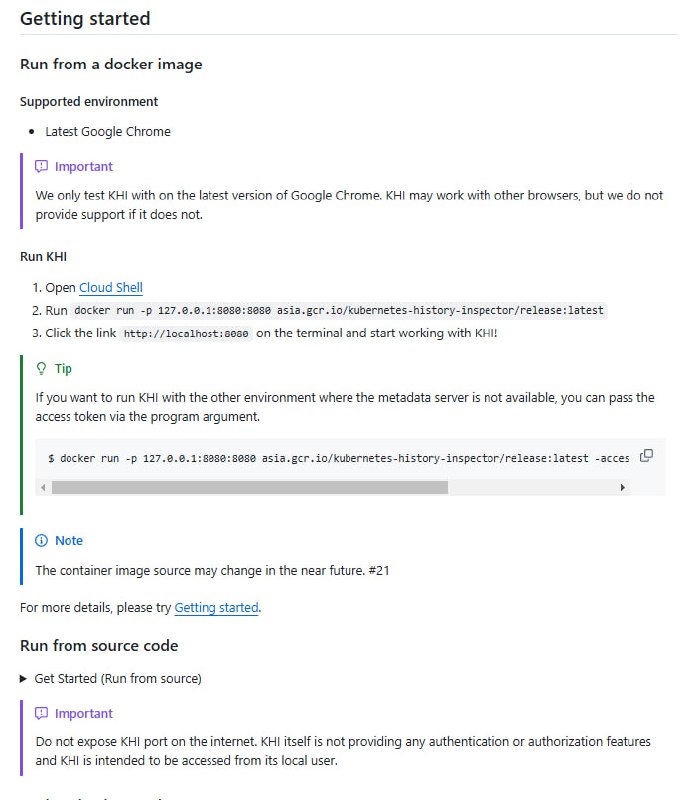Click the speech bubble icon in first Important callout
The image size is (698, 800).
point(41,166)
